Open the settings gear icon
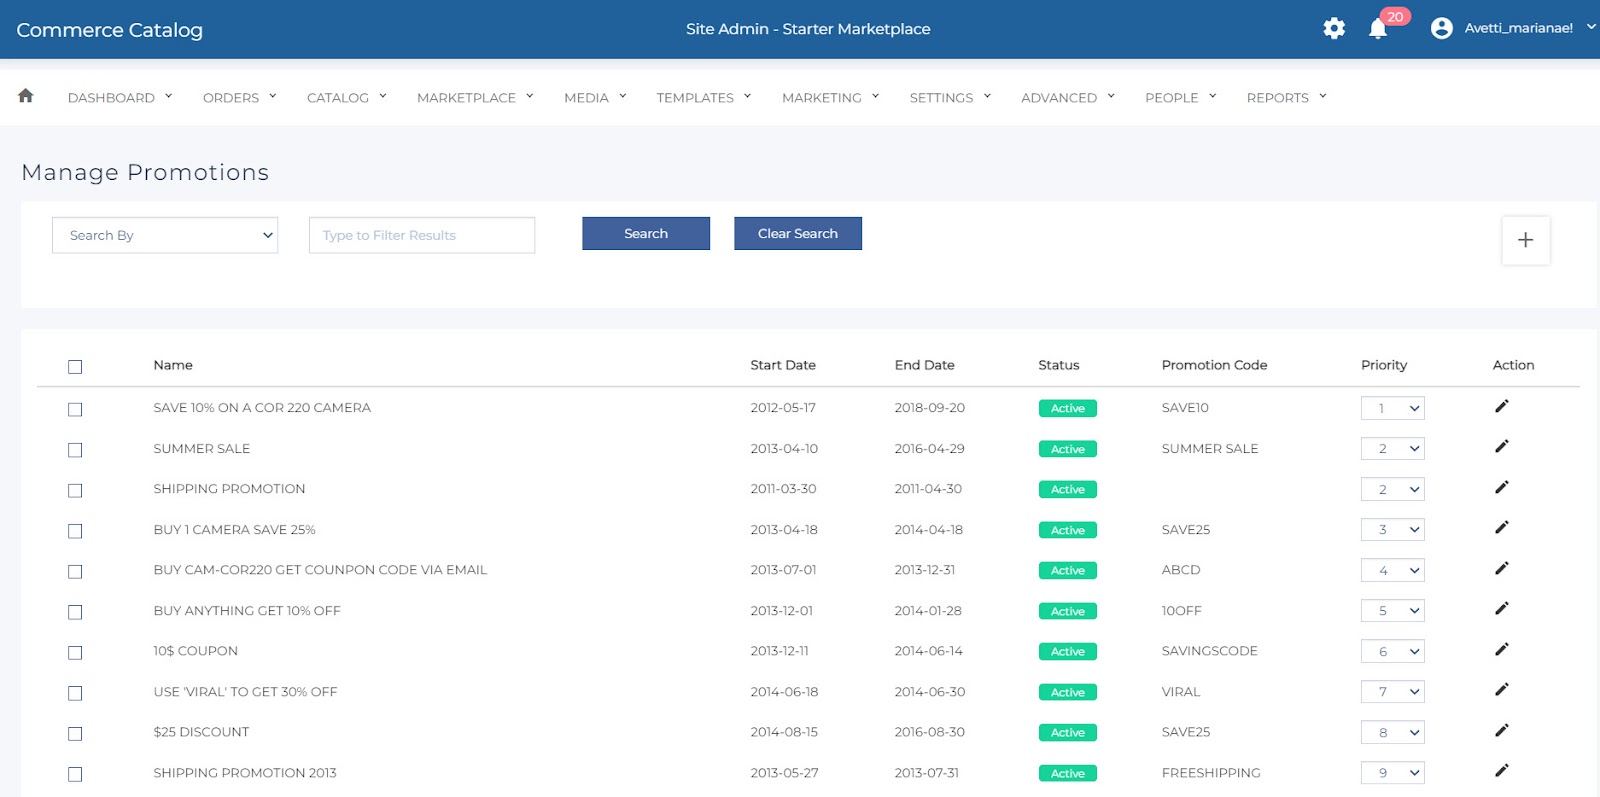Viewport: 1600px width, 797px height. pyautogui.click(x=1334, y=29)
